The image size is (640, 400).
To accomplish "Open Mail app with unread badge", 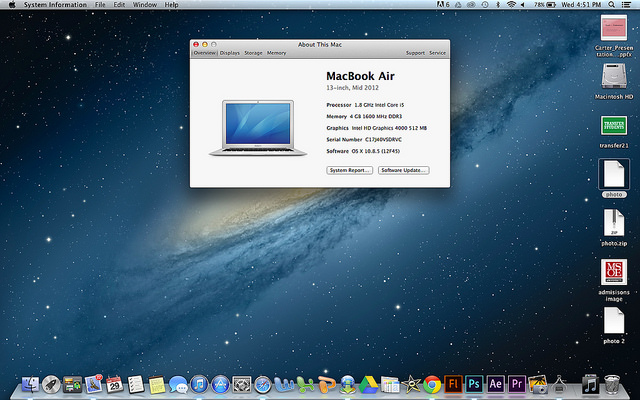I will click(93, 384).
